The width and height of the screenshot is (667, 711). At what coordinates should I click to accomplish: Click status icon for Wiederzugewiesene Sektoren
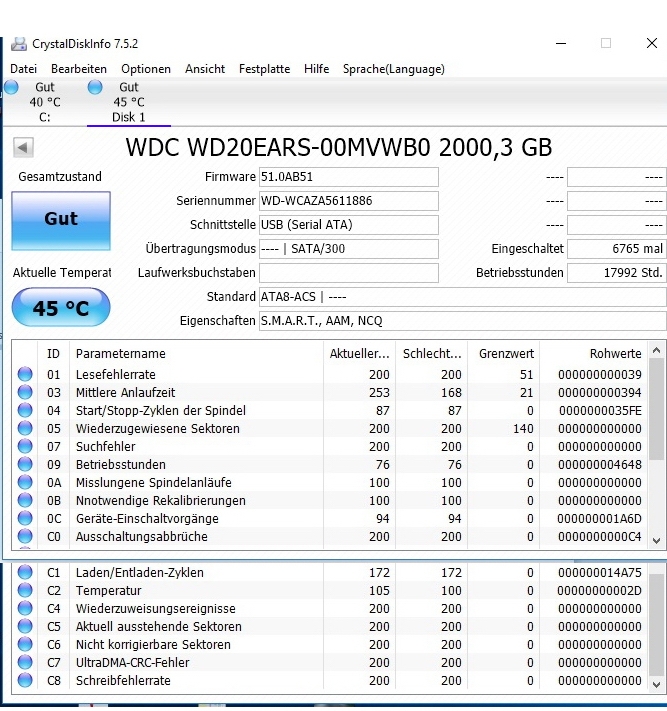click(x=25, y=428)
